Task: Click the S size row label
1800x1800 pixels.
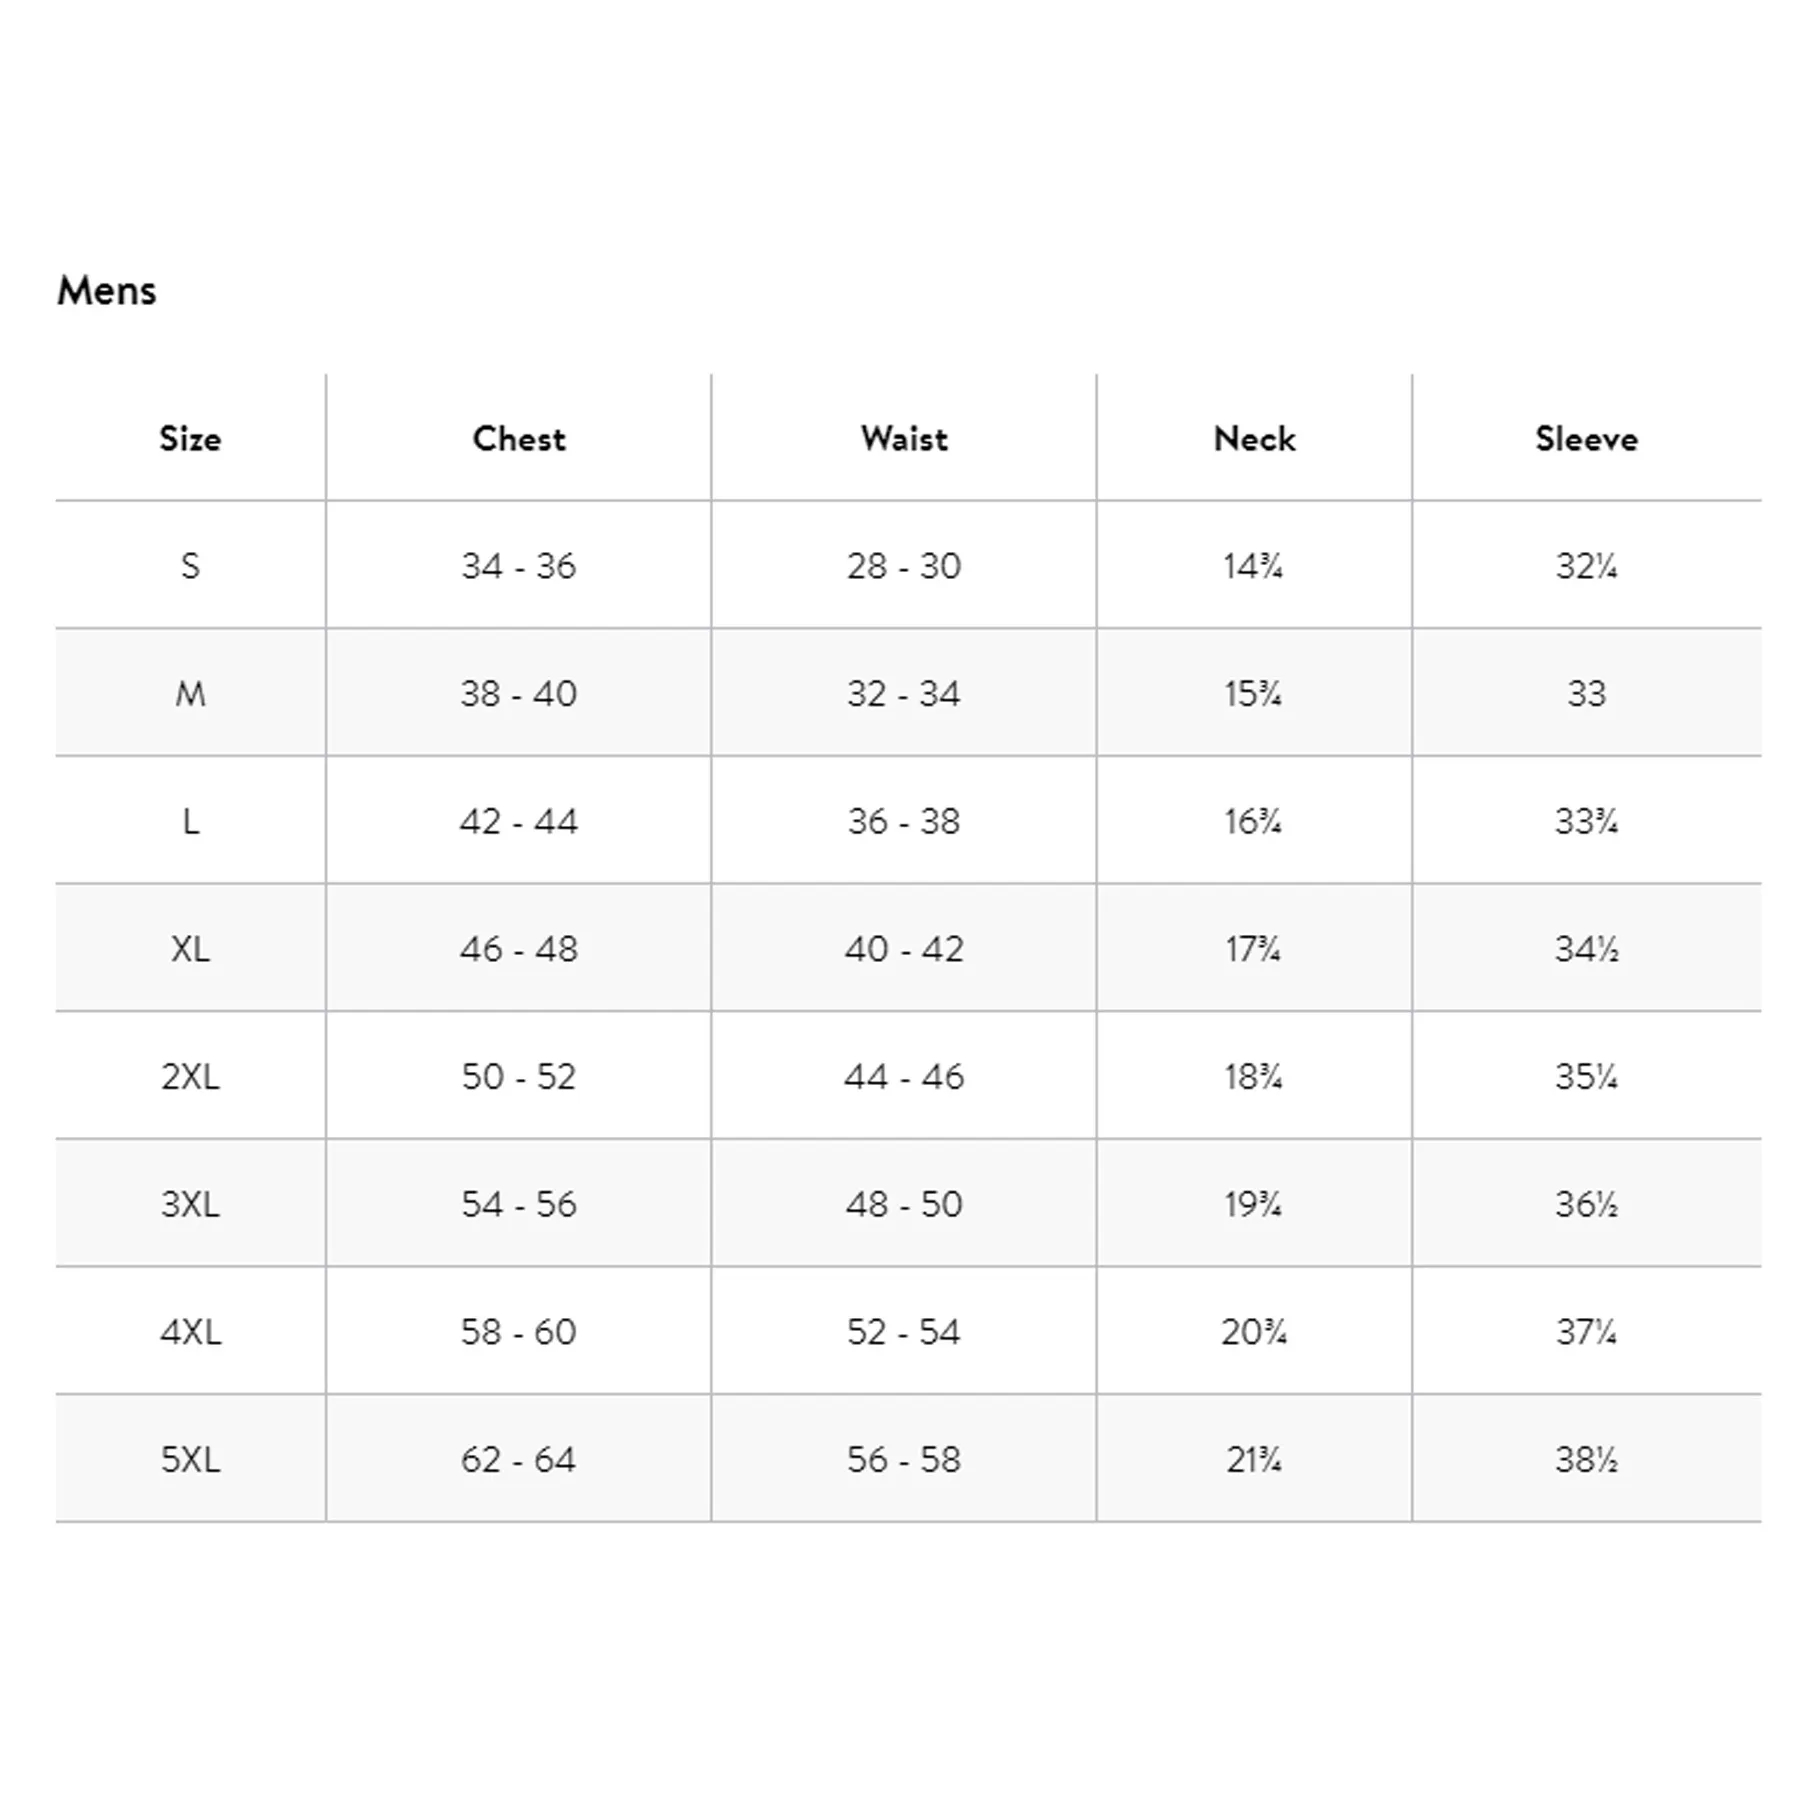Action: click(190, 566)
